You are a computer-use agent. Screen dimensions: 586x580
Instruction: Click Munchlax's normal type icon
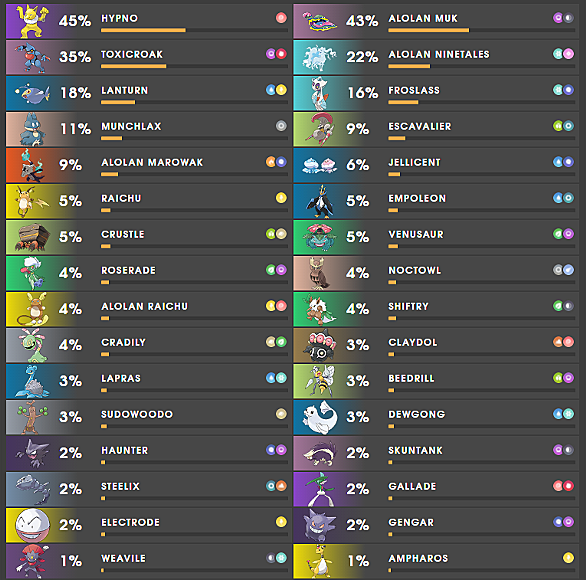click(281, 126)
